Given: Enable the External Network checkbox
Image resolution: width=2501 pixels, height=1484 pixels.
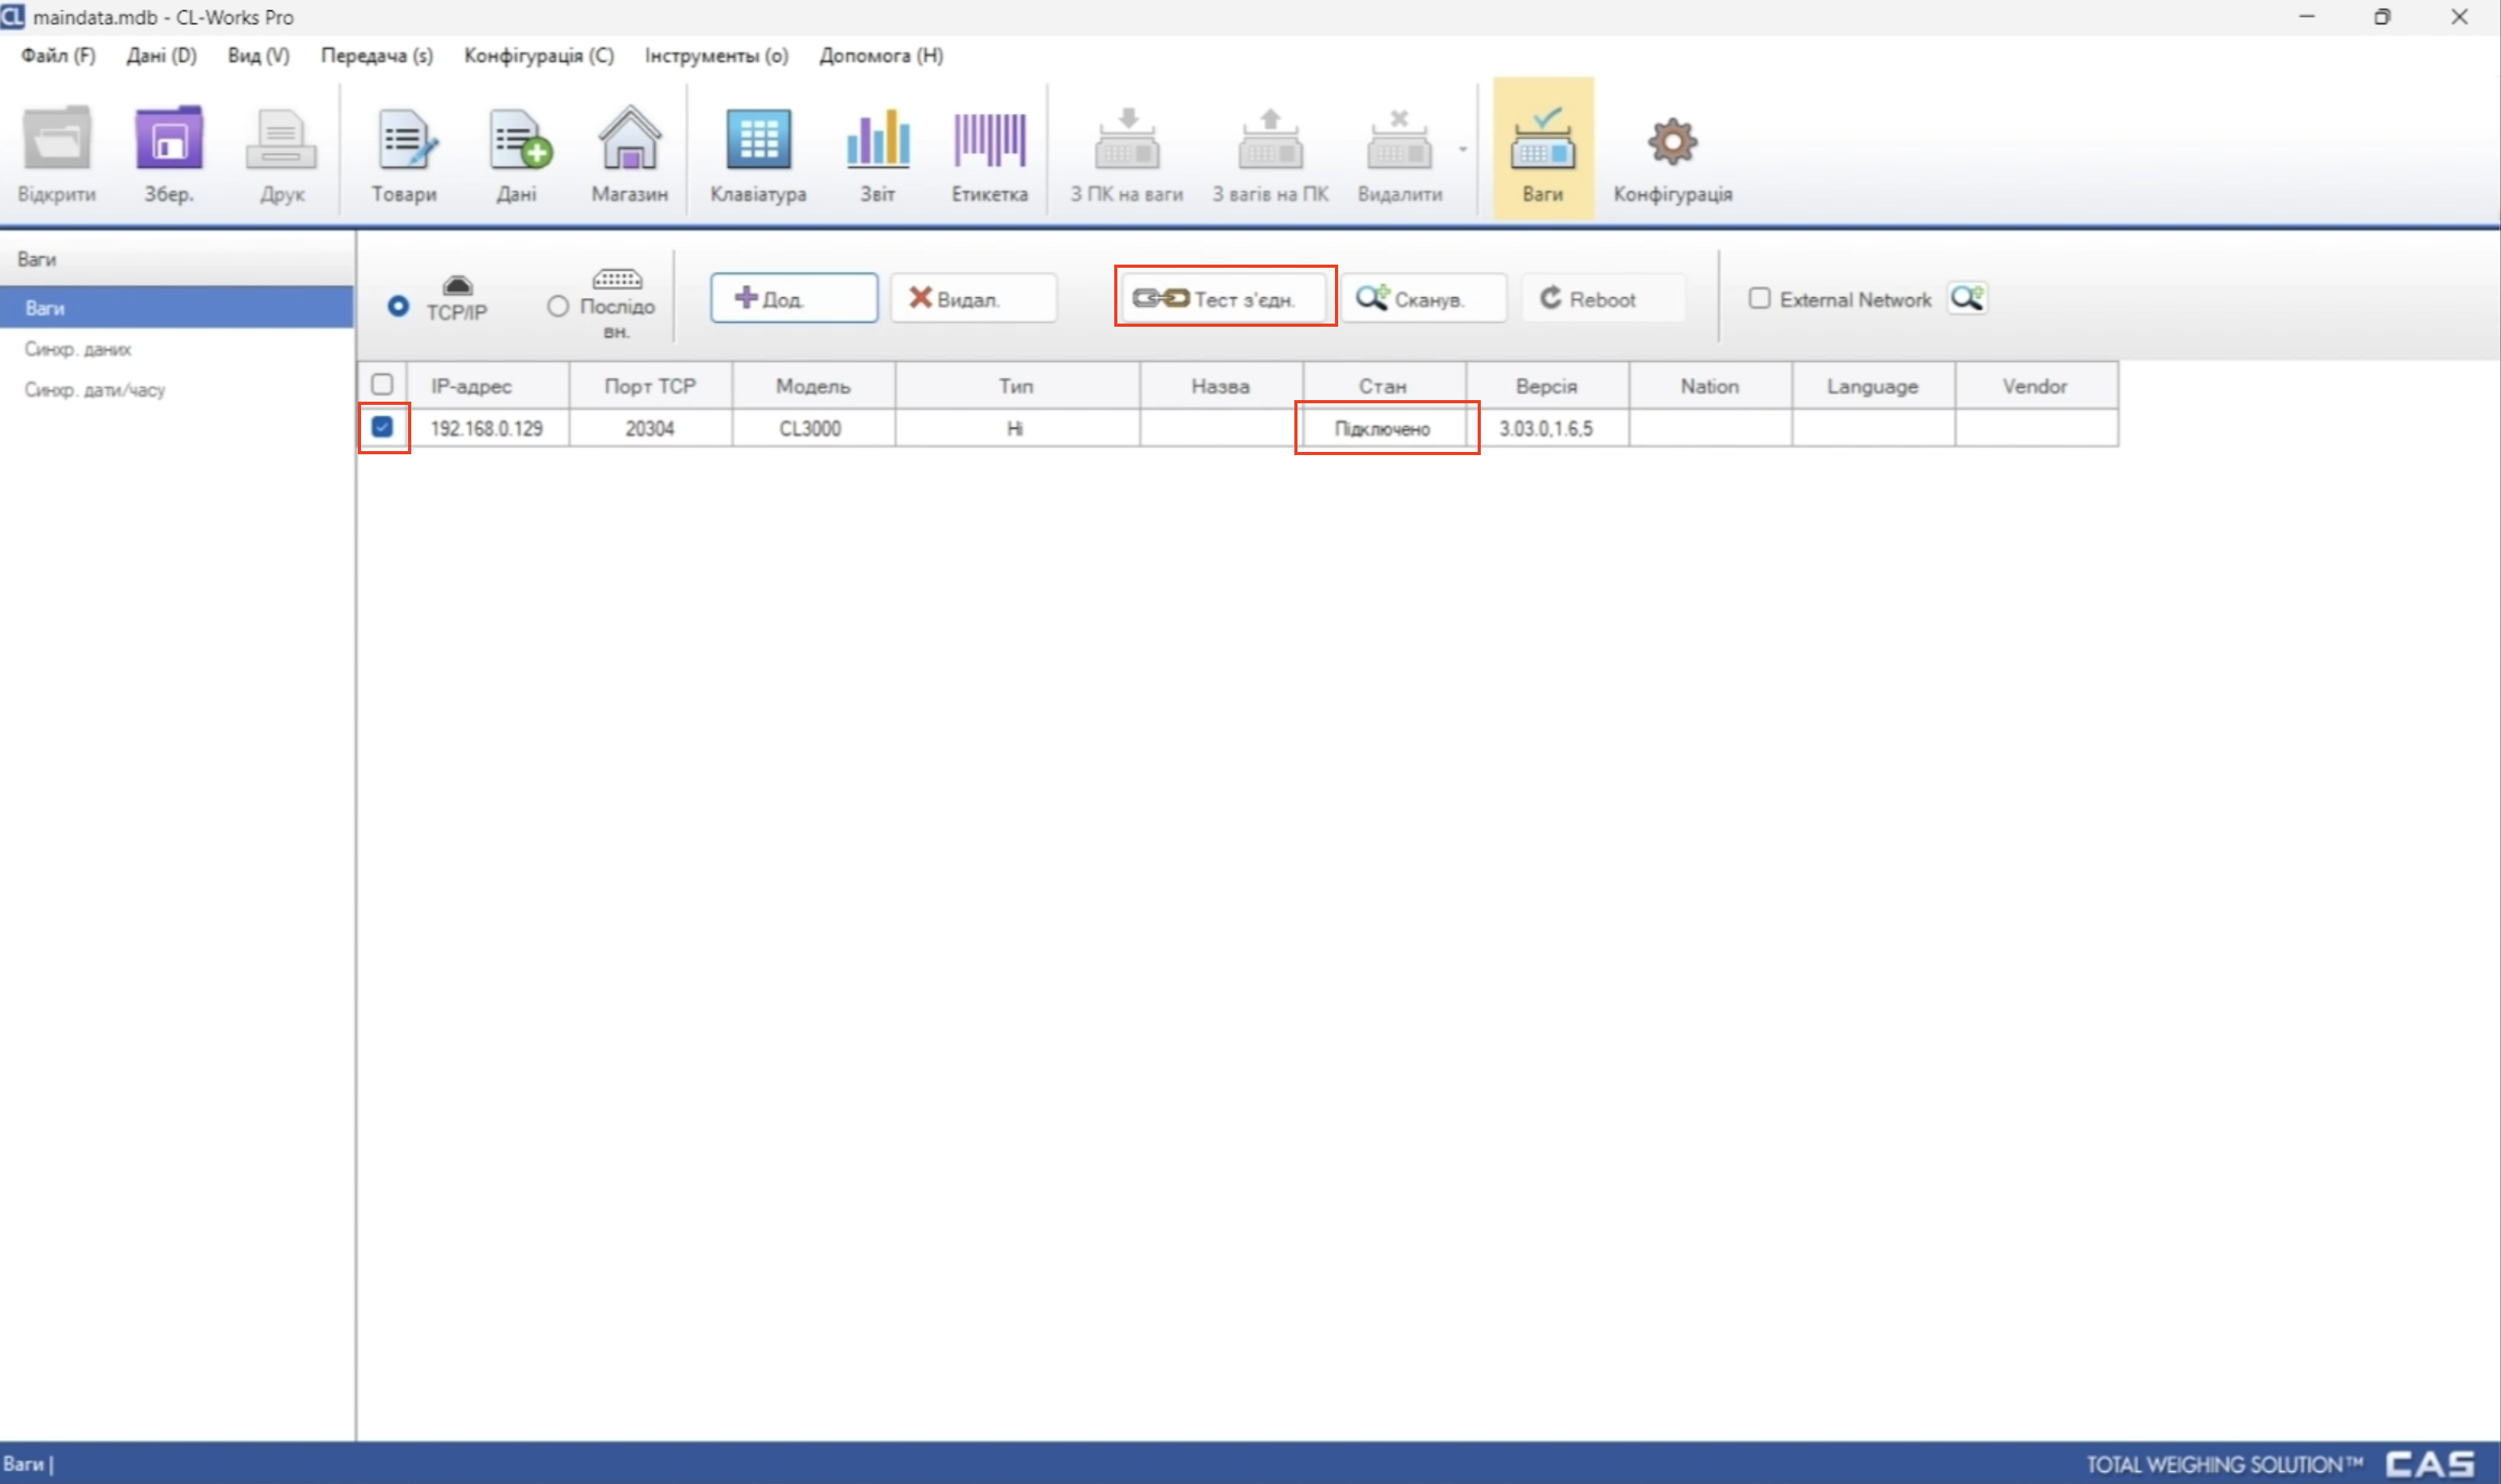Looking at the screenshot, I should tap(1759, 298).
